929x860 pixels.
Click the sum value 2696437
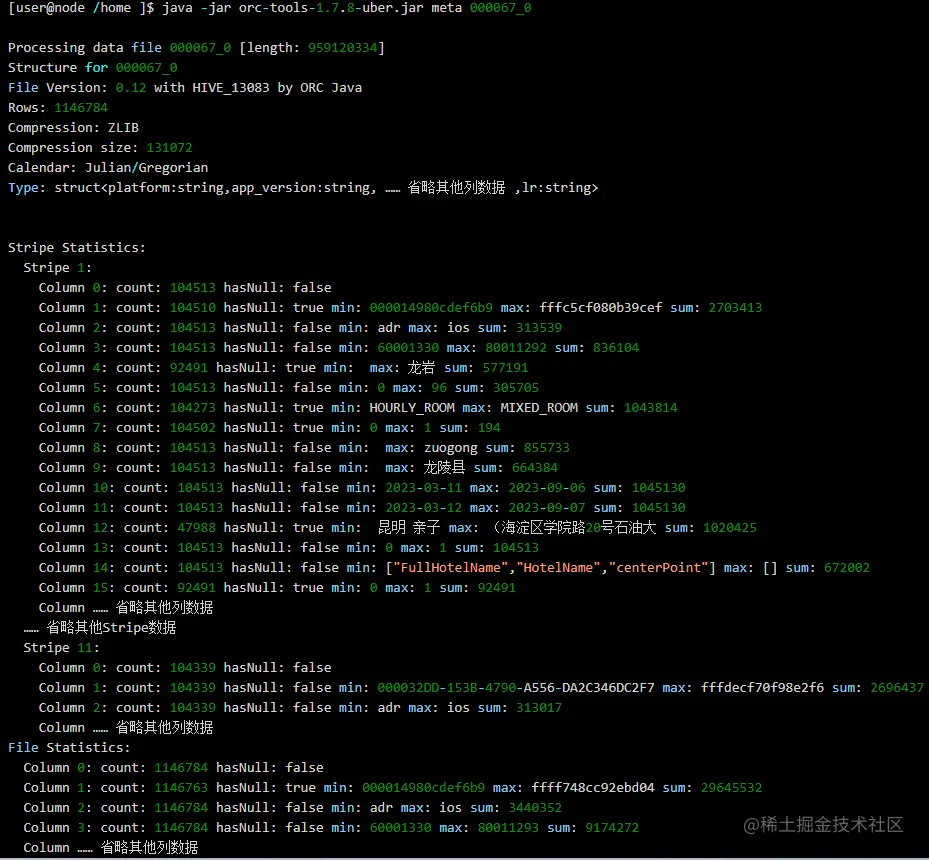(x=897, y=688)
